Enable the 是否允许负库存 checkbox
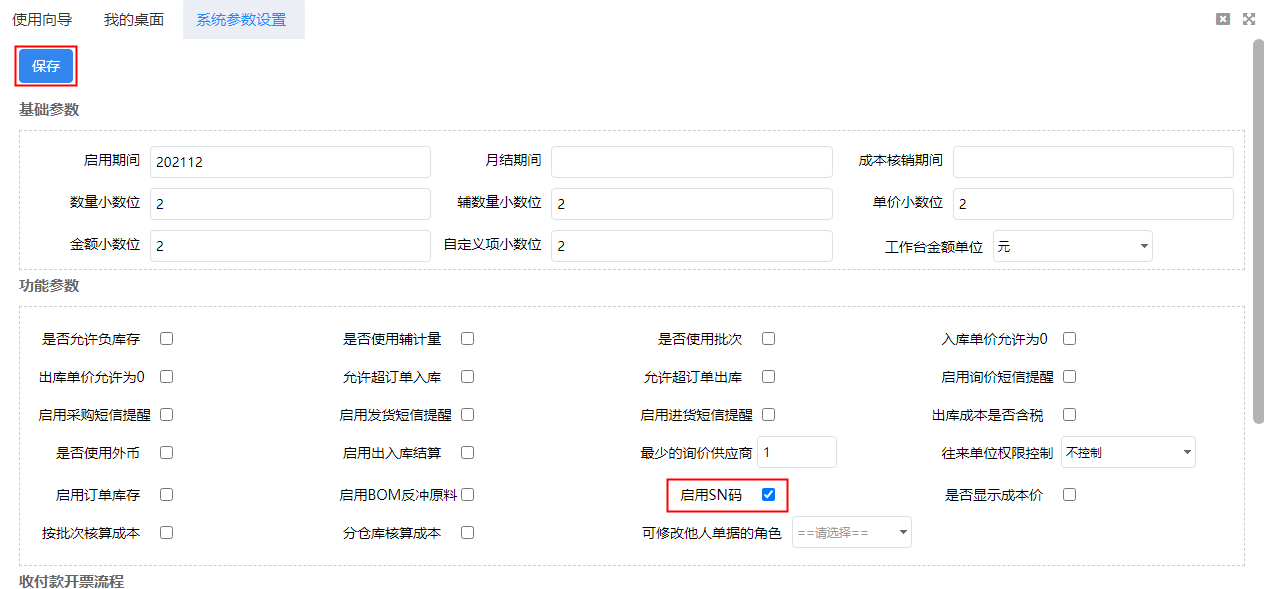 pyautogui.click(x=166, y=338)
